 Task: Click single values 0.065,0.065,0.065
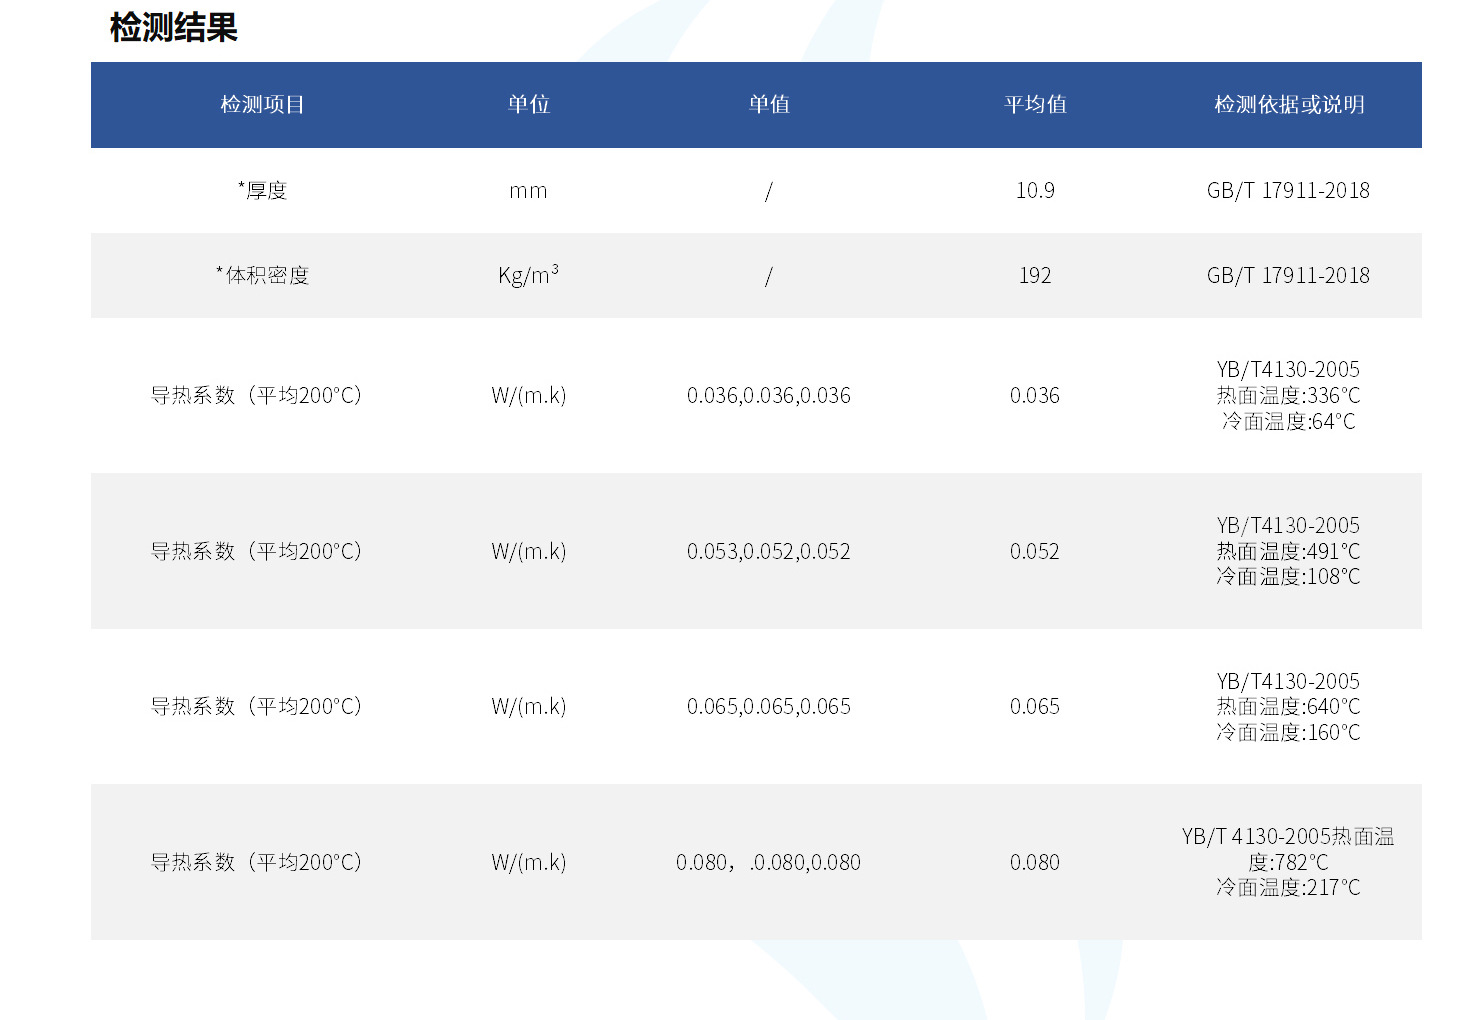pos(768,707)
